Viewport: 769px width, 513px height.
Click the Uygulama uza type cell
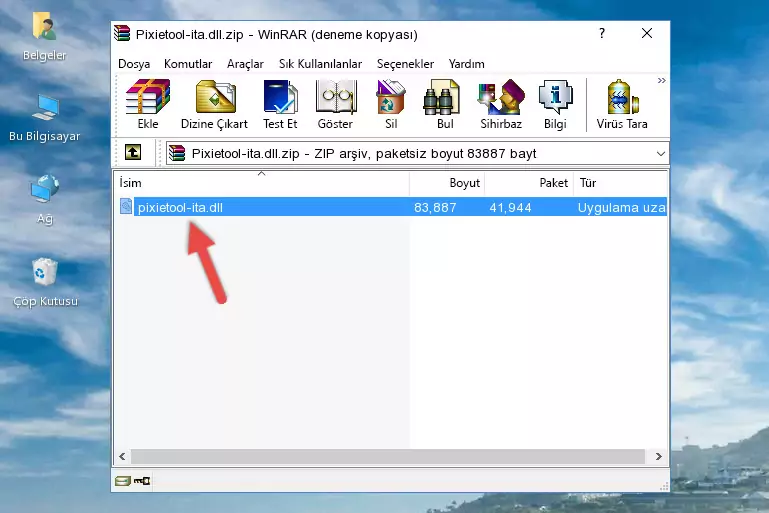click(x=621, y=207)
